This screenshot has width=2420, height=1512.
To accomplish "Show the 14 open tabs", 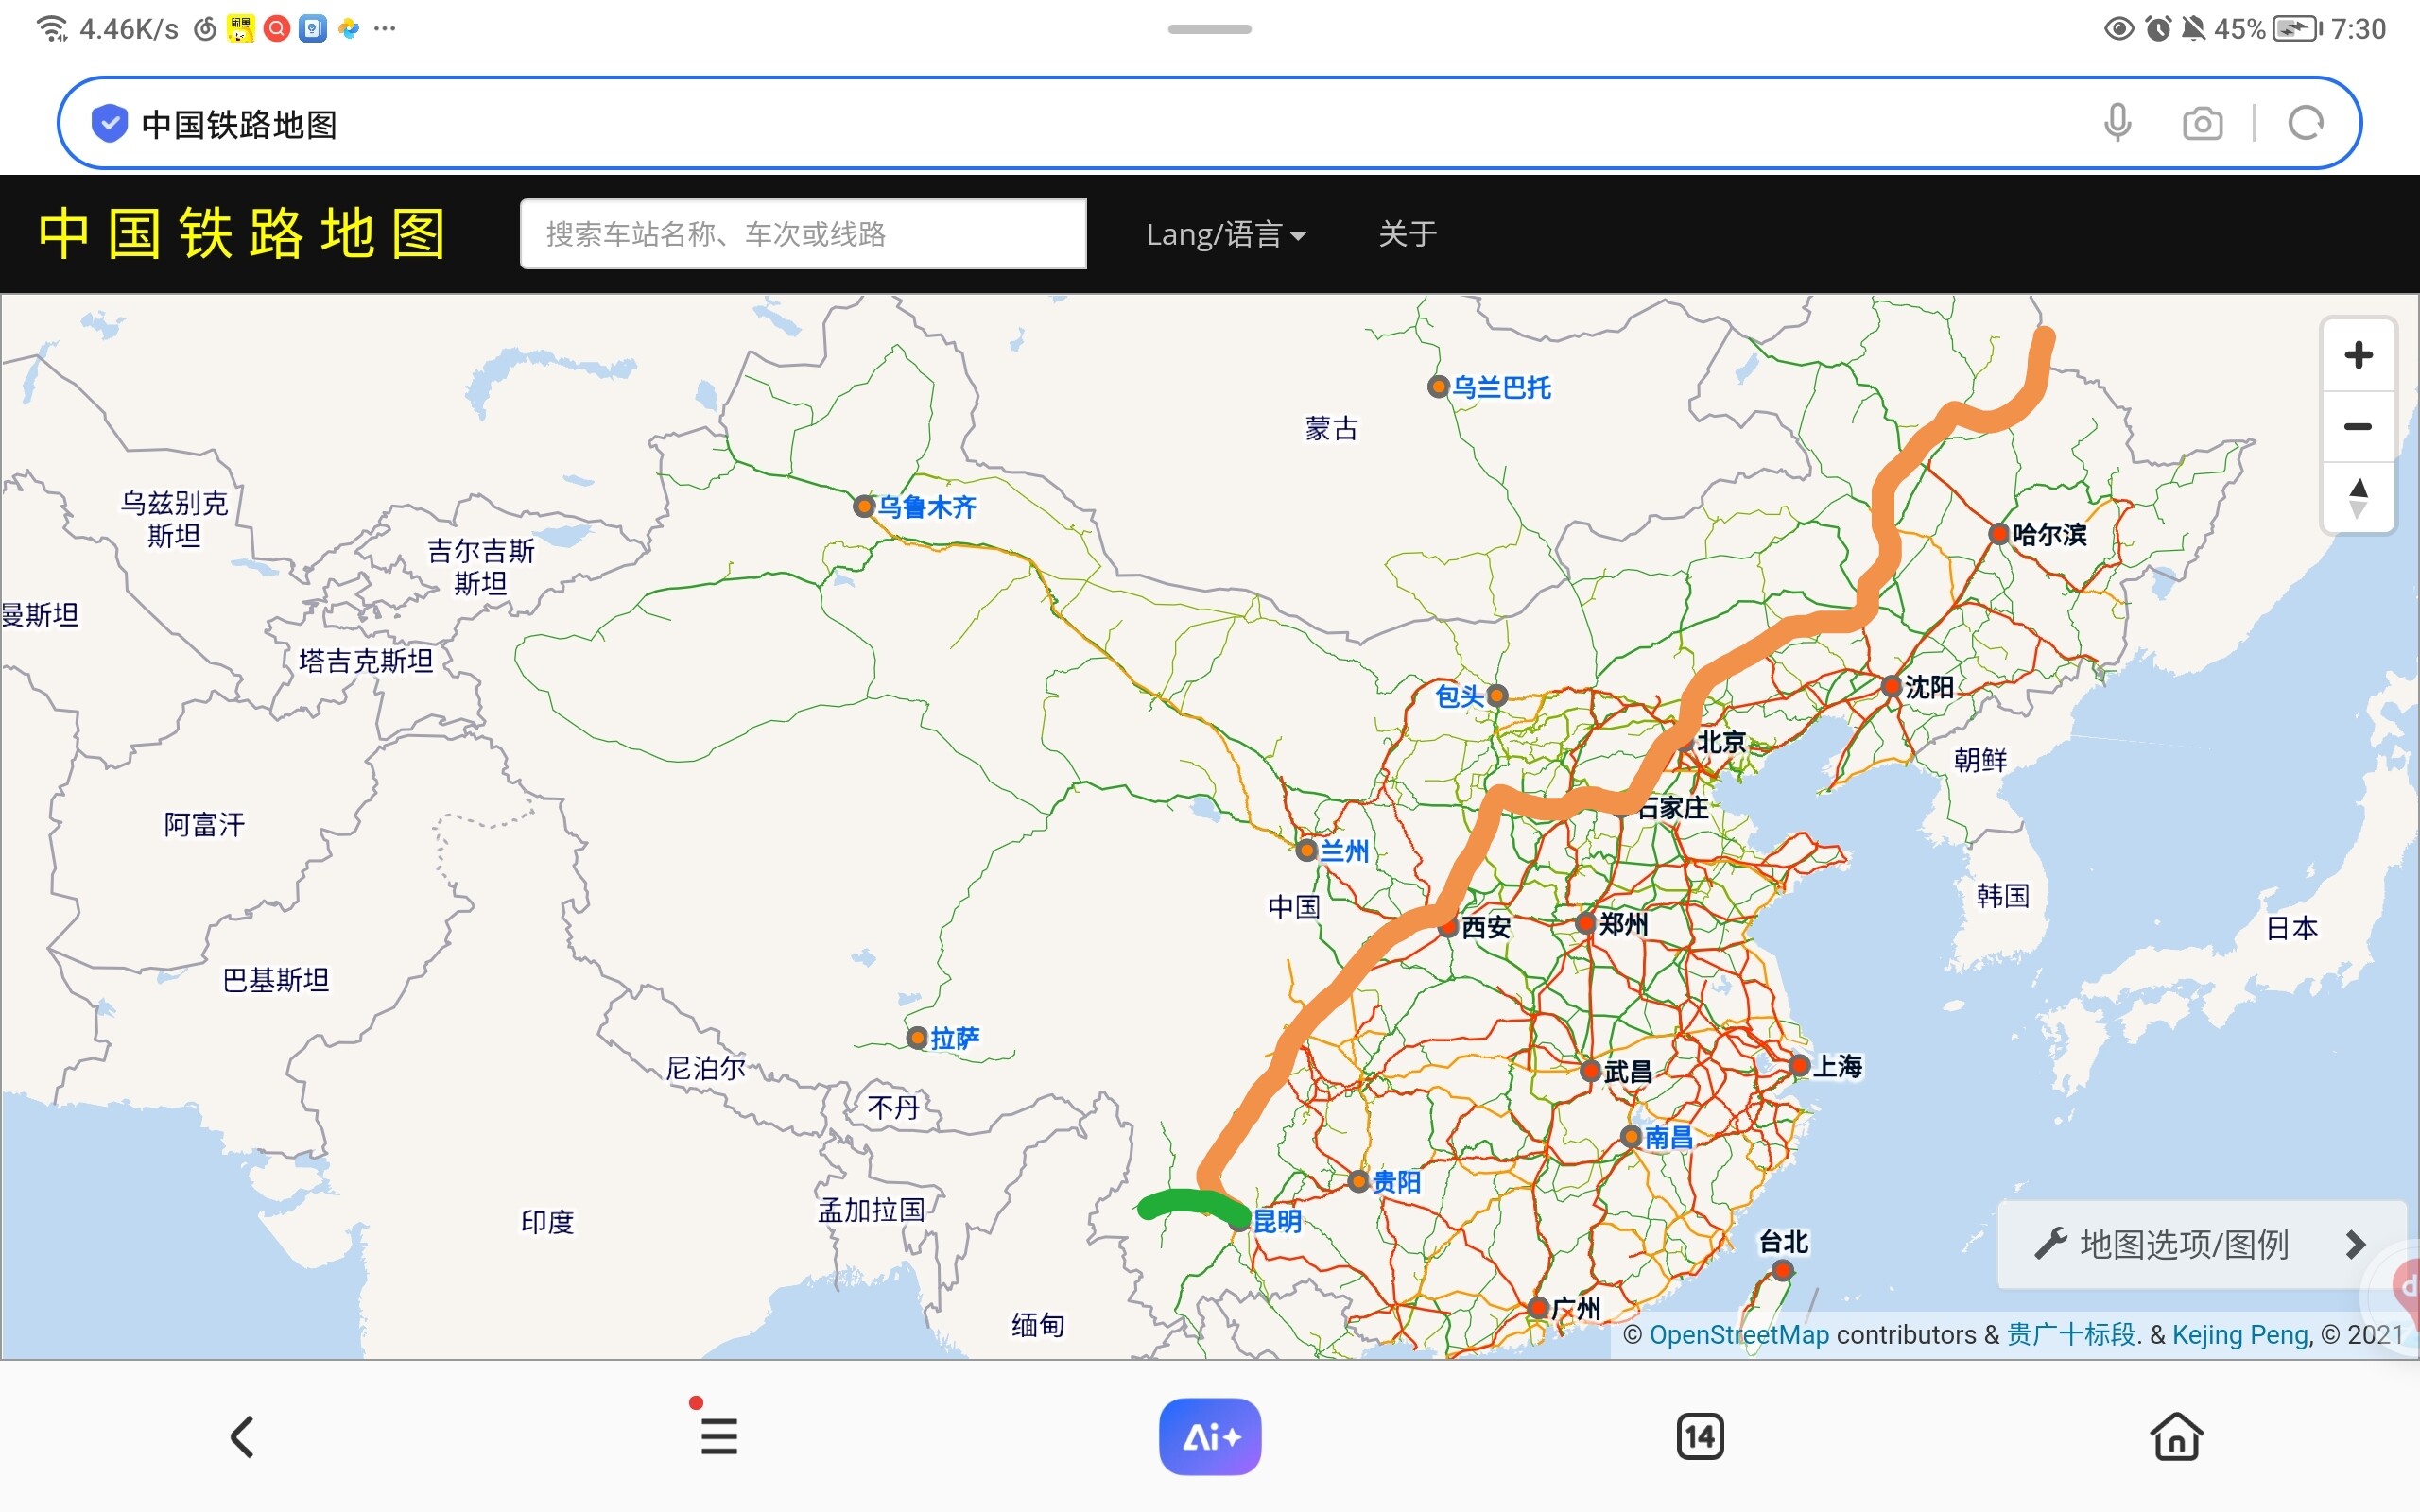I will coord(1699,1436).
